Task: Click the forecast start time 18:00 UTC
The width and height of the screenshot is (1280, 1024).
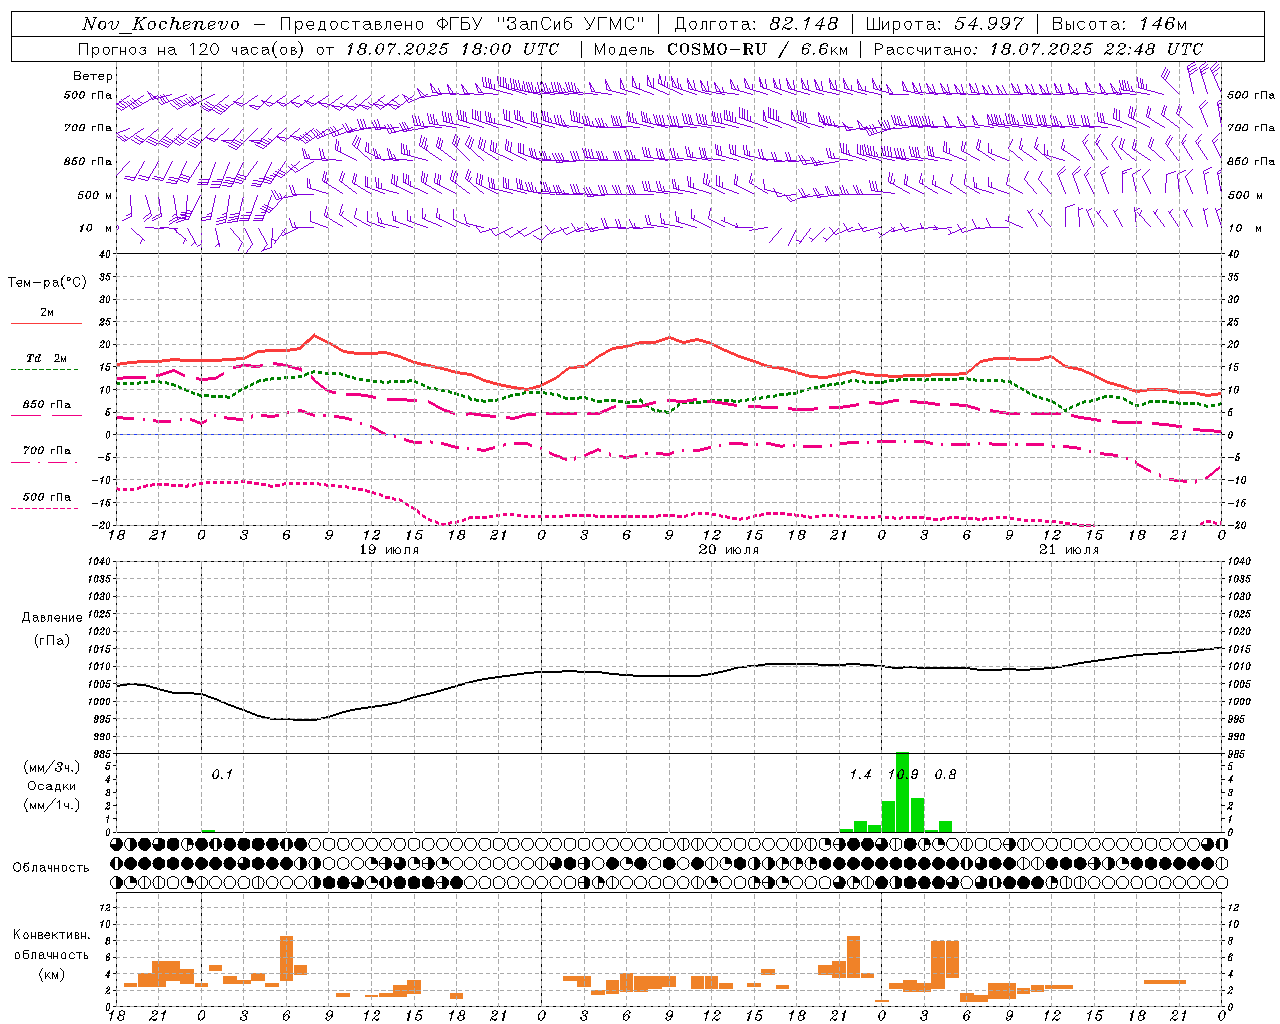Action: coord(510,48)
